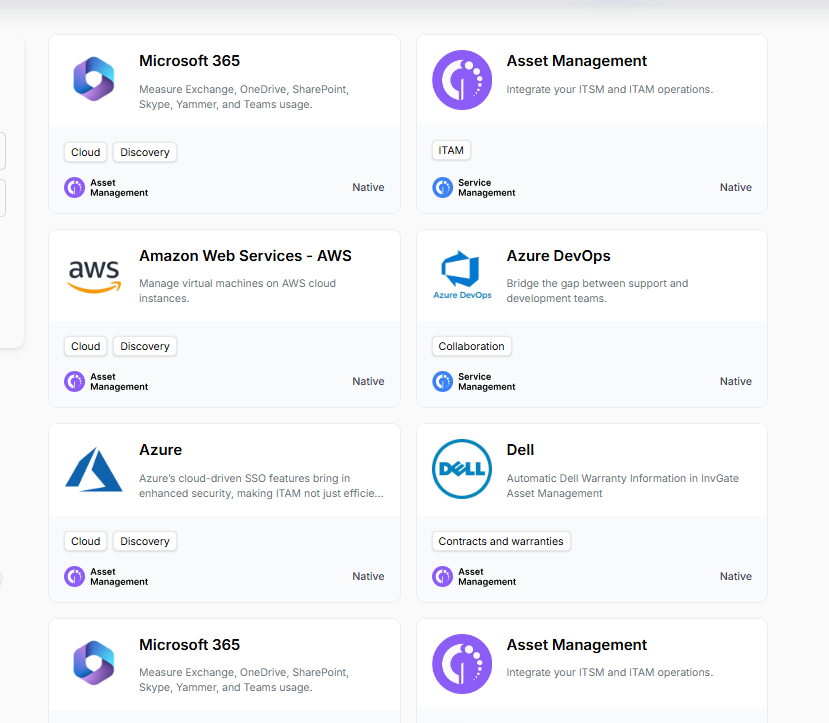Click the Microsoft 365 logo in top card
Screen dimensions: 829x723
coord(94,79)
